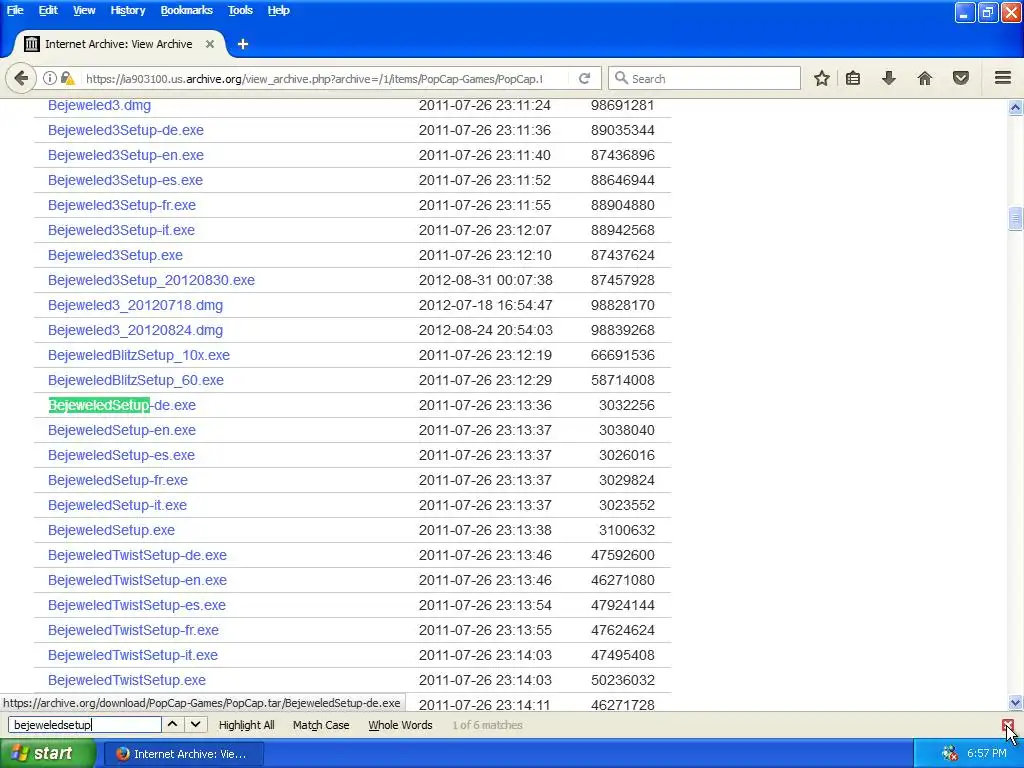
Task: Jump to next find match arrow
Action: pos(195,724)
